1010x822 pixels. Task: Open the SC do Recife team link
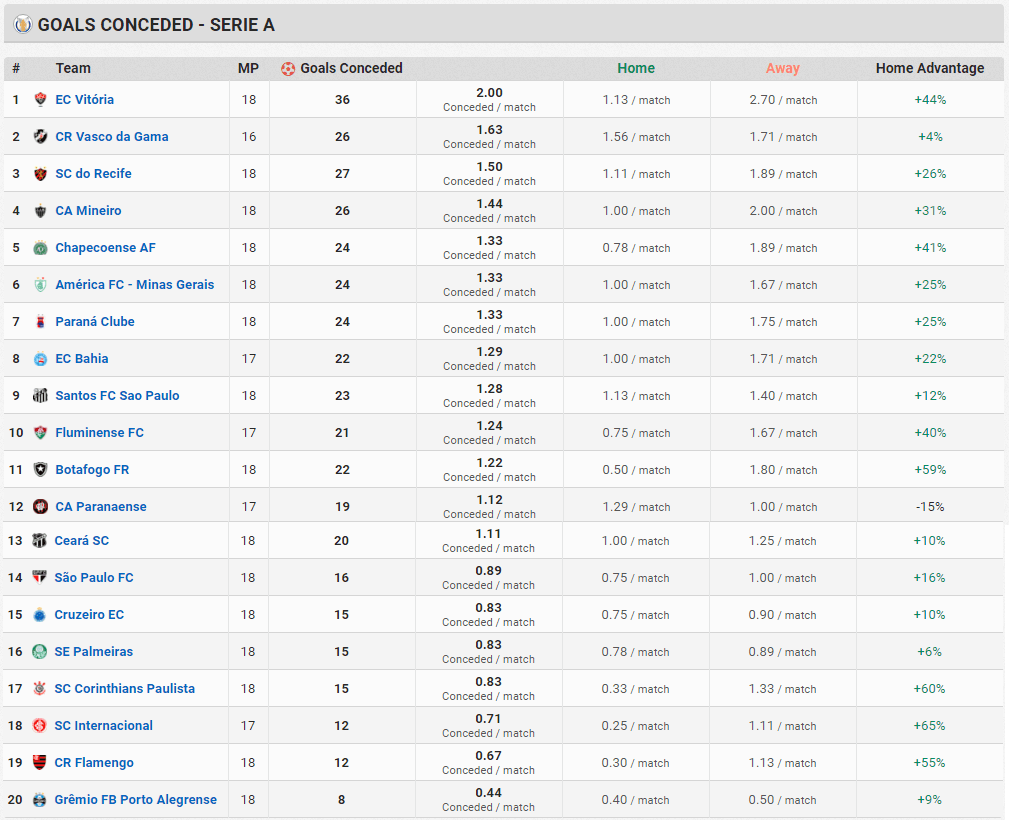tap(93, 173)
